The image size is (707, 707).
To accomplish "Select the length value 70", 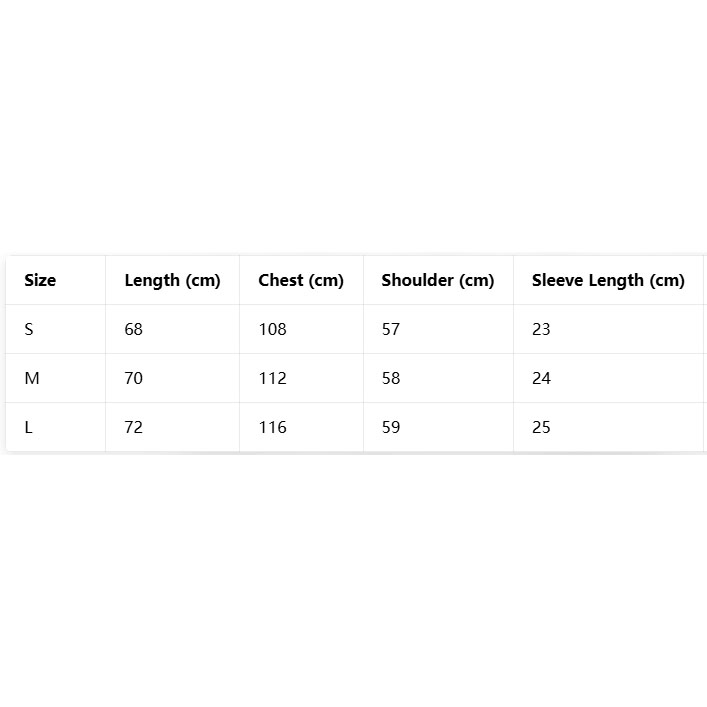I will 134,378.
